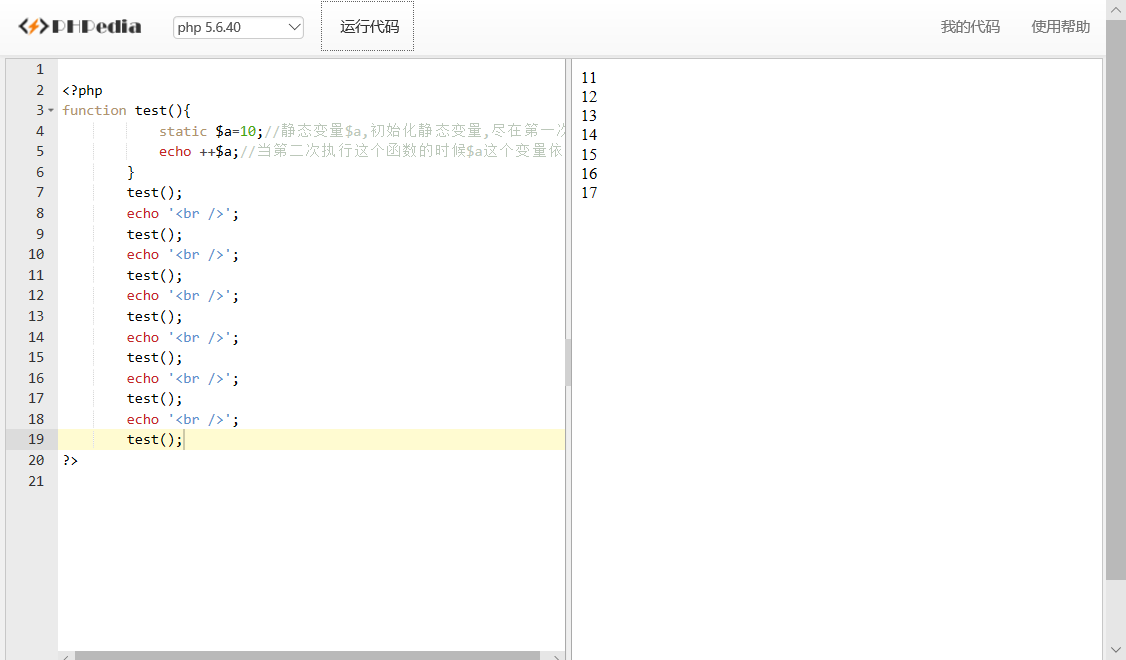Click output value 14

click(589, 135)
